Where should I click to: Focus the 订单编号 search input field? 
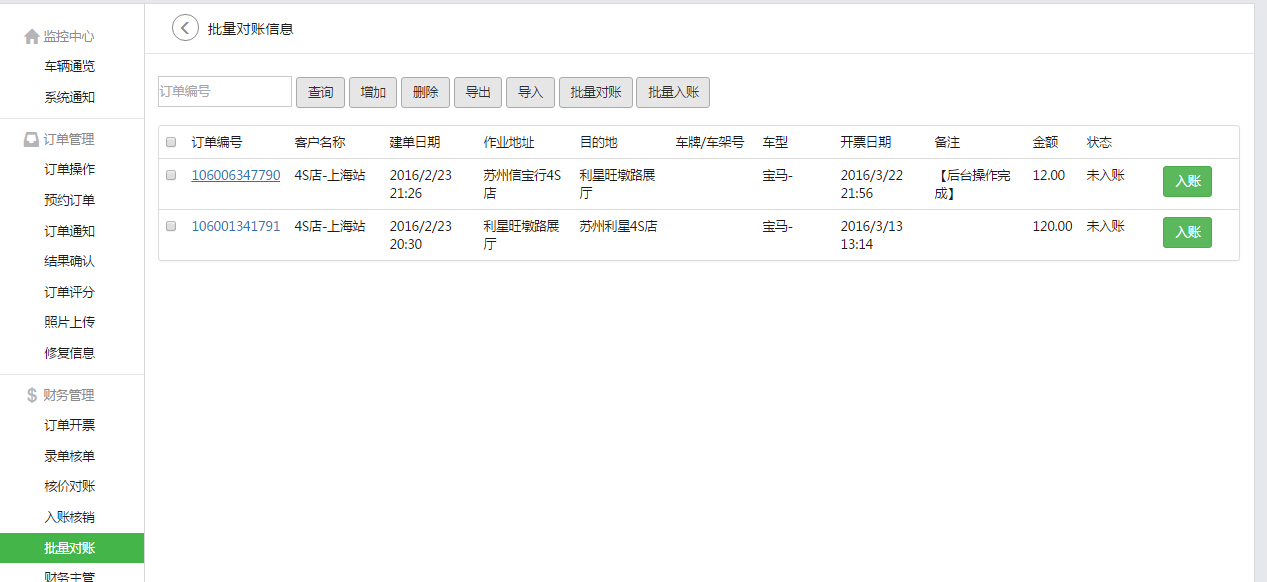click(225, 91)
